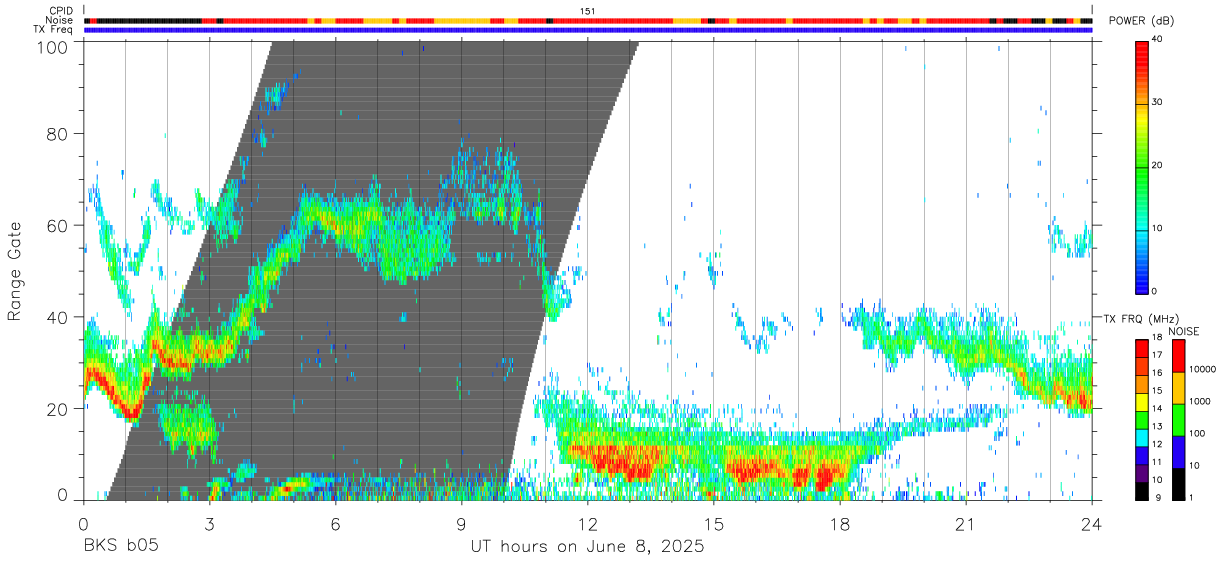
Task: Click the 3 tick on UT hours axis
Action: pos(210,524)
